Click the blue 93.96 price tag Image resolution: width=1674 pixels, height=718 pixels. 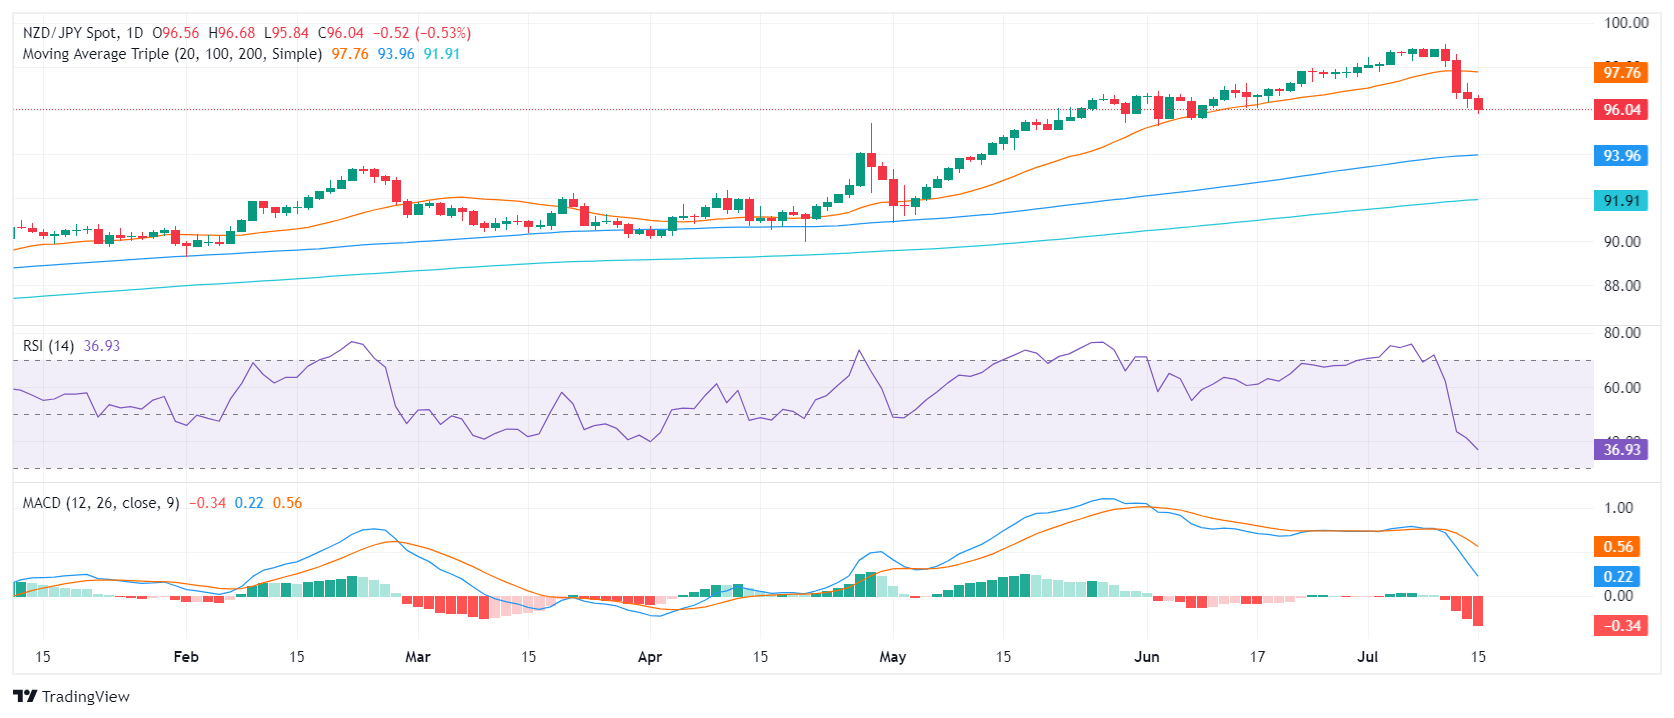[x=1621, y=156]
